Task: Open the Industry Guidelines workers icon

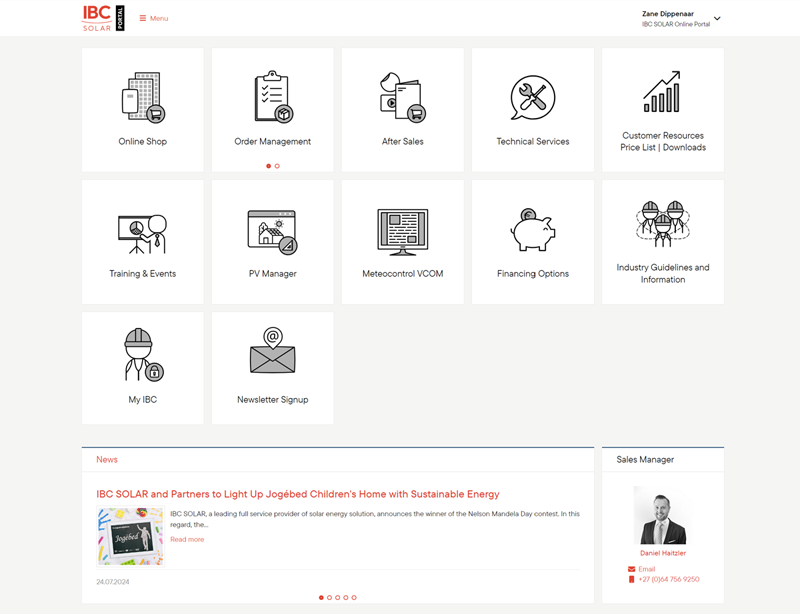Action: coord(663,224)
